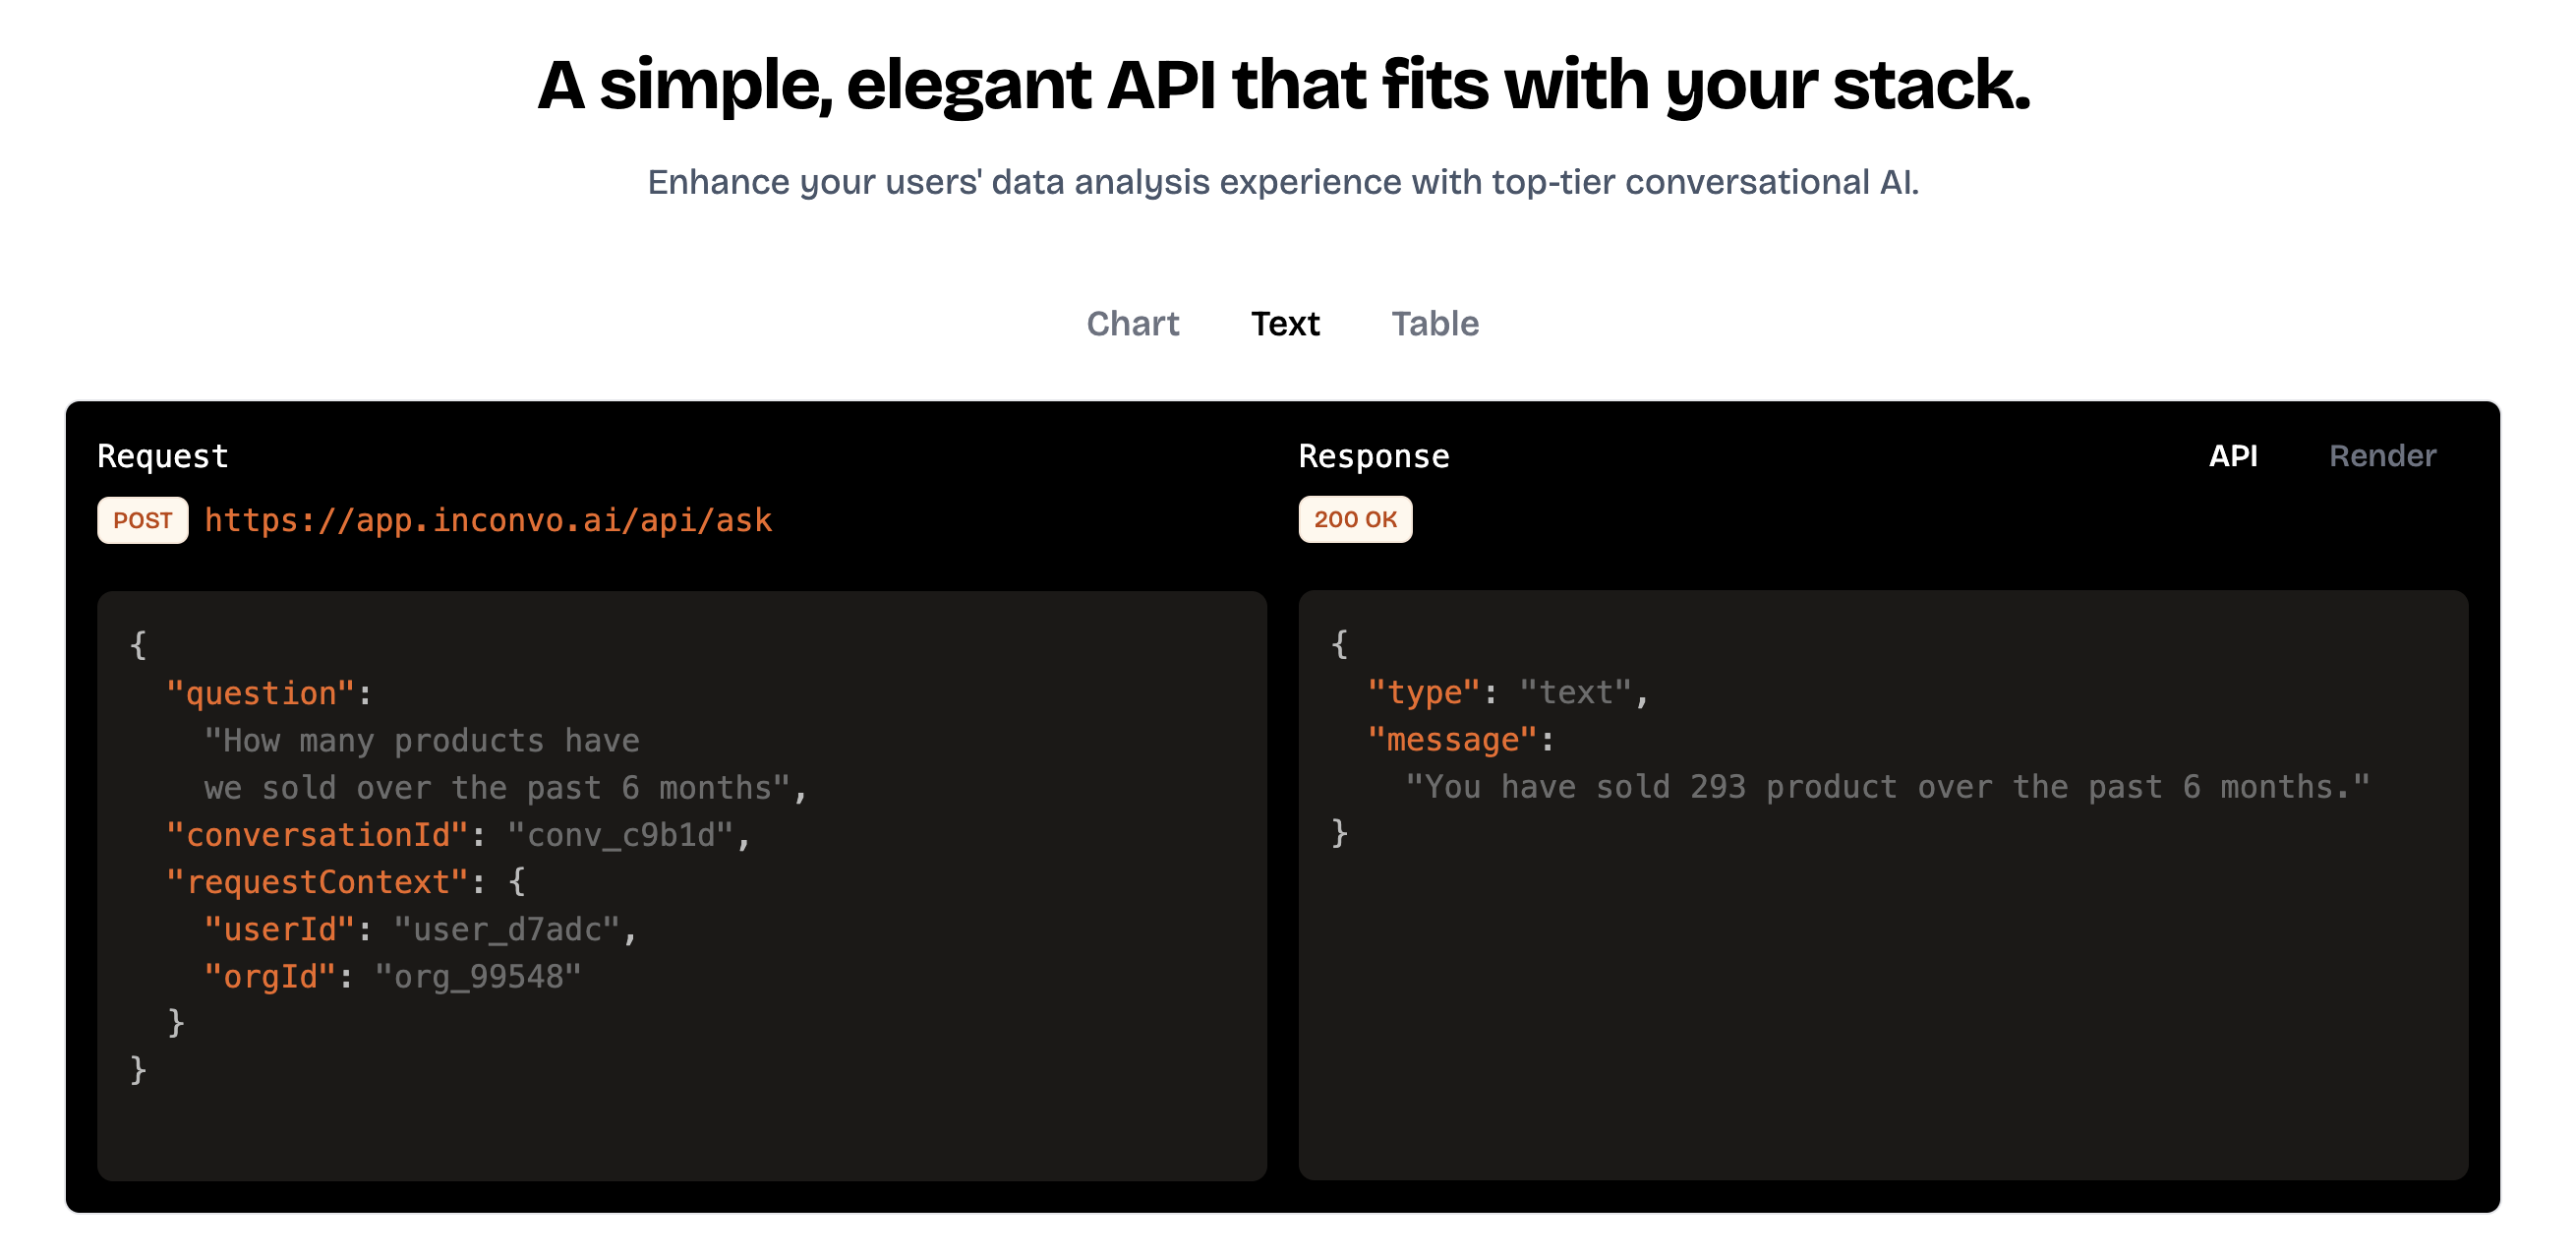
Task: Click the 200 OK status badge
Action: tap(1354, 519)
